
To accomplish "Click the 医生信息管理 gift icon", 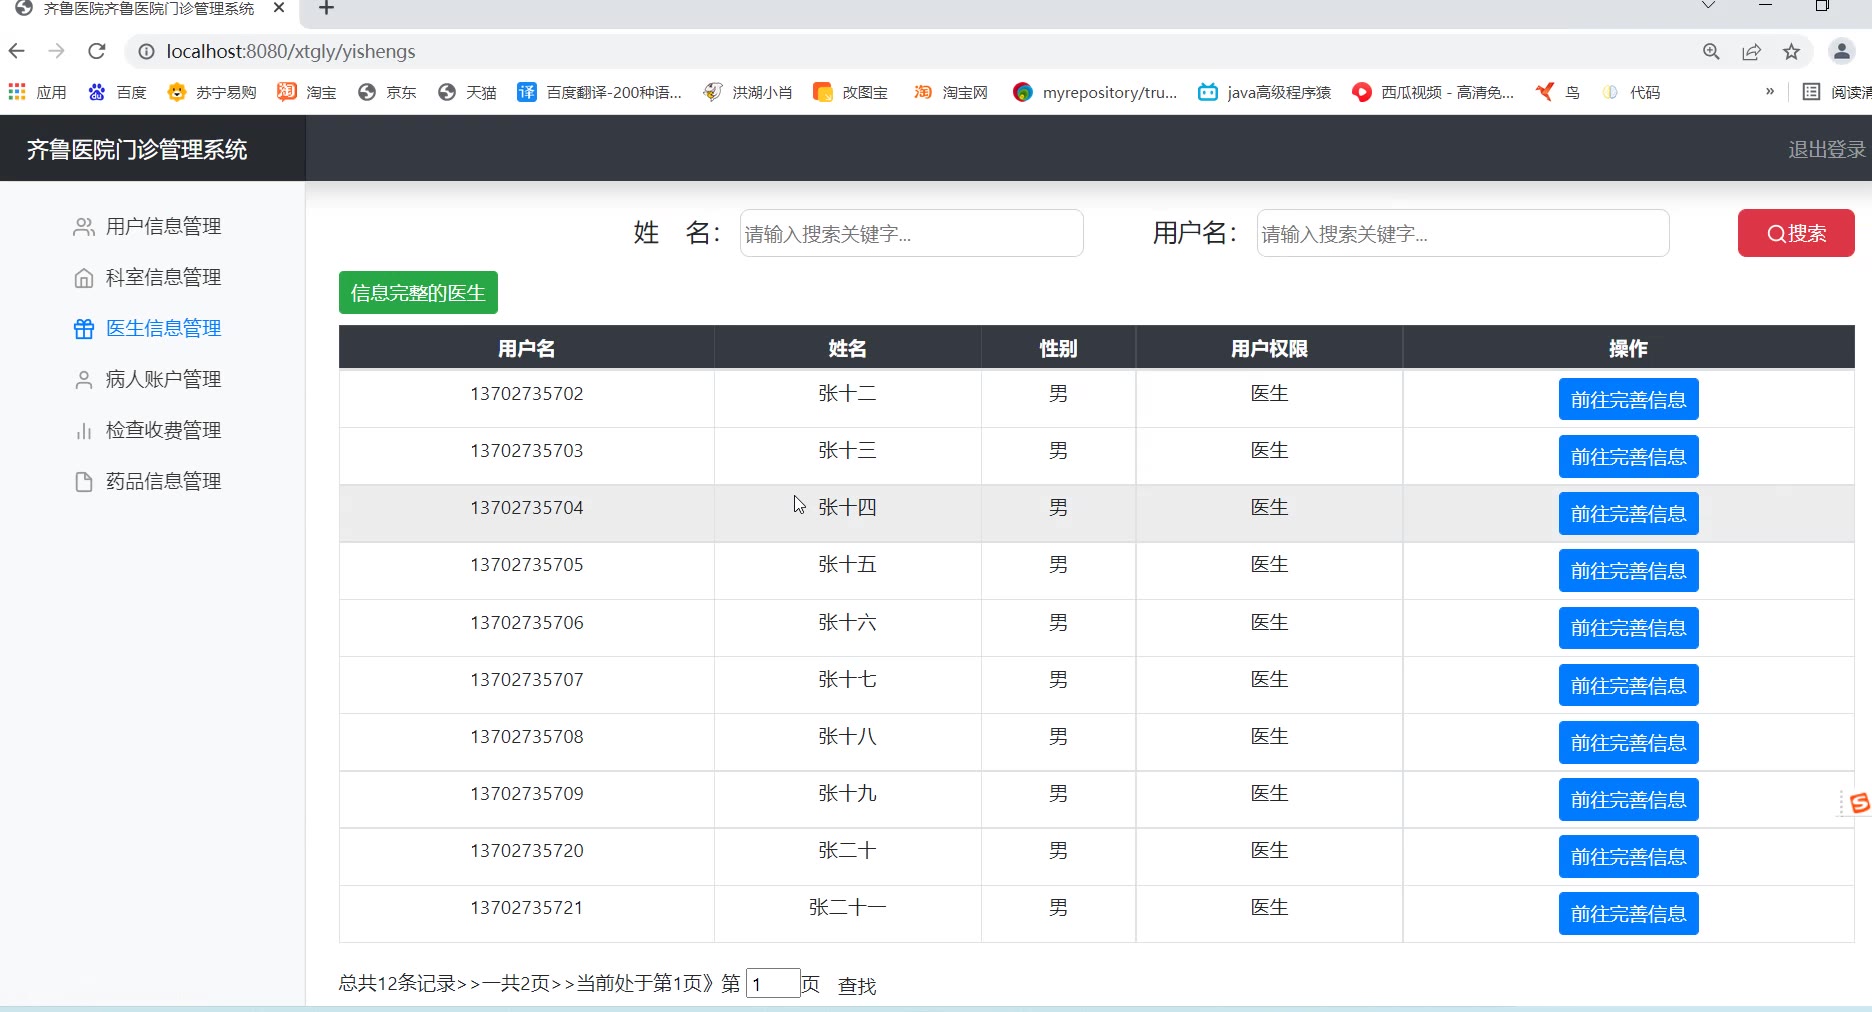I will coord(84,329).
